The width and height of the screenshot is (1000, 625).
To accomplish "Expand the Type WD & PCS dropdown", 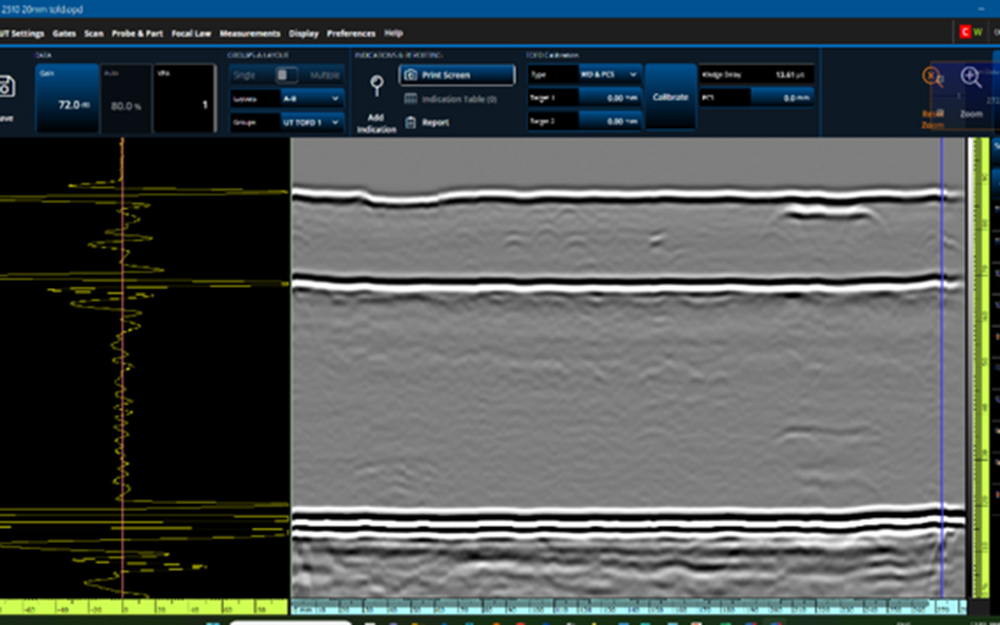I will pyautogui.click(x=609, y=75).
